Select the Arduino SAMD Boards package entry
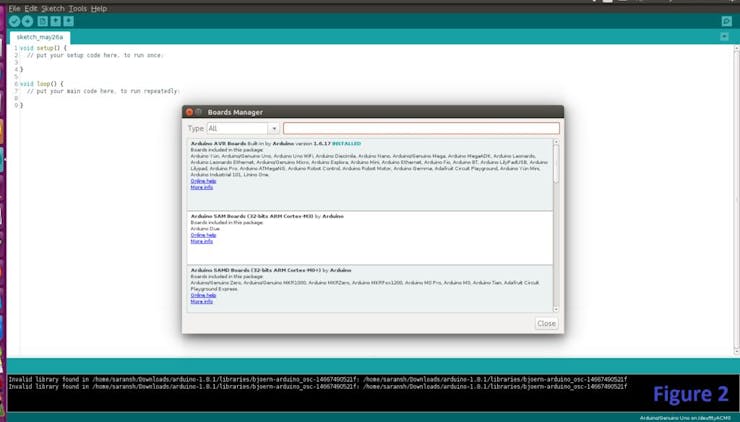This screenshot has width=740, height=422. [x=370, y=289]
